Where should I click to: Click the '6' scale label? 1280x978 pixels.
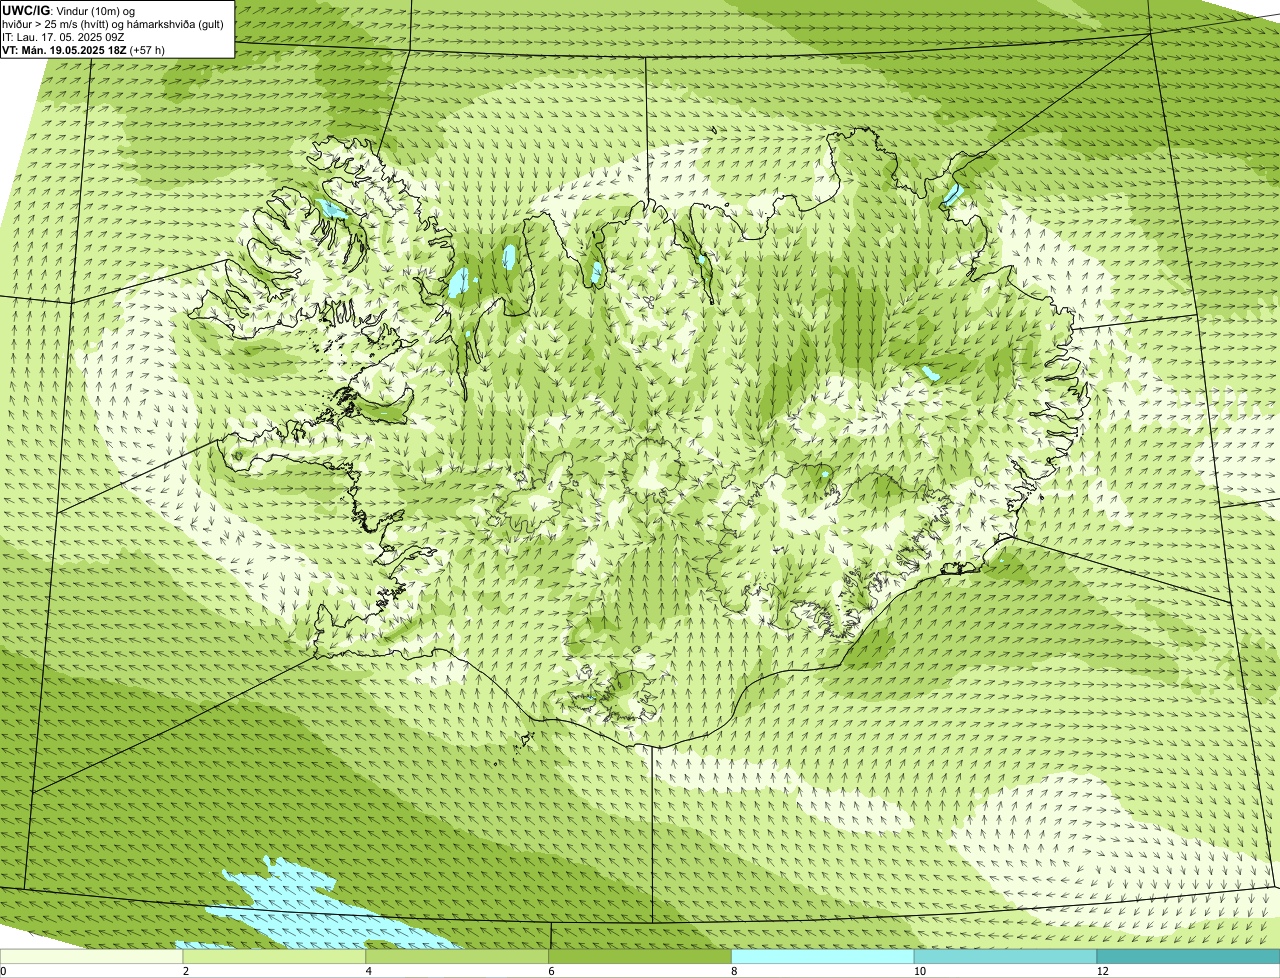551,971
